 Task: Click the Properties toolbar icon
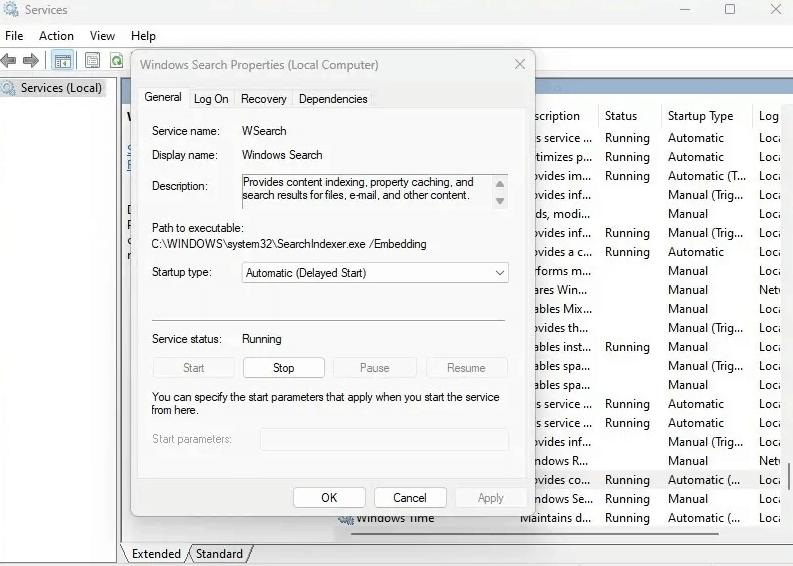coord(92,61)
